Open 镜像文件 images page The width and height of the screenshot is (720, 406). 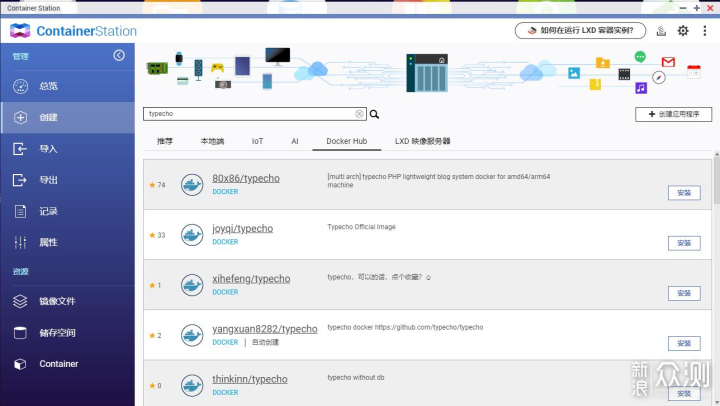pyautogui.click(x=68, y=301)
